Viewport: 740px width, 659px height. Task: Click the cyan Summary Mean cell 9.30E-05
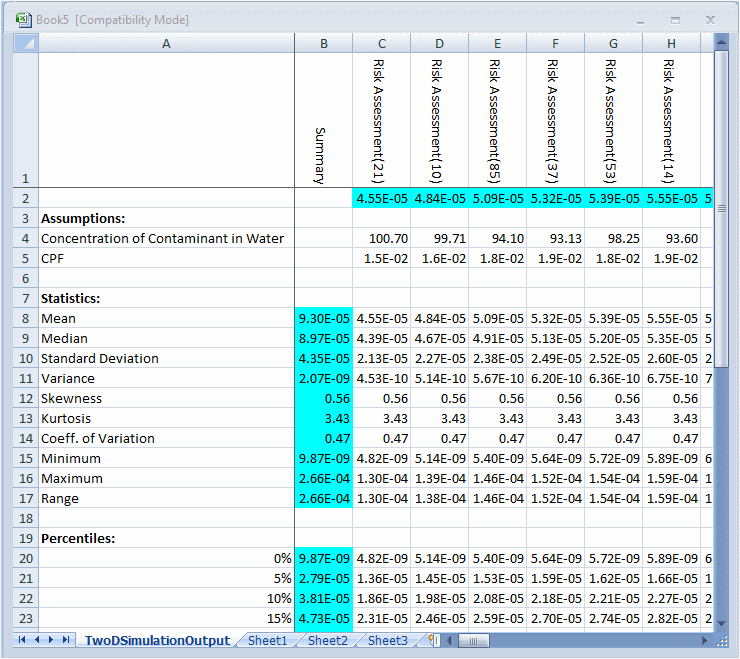pyautogui.click(x=323, y=318)
